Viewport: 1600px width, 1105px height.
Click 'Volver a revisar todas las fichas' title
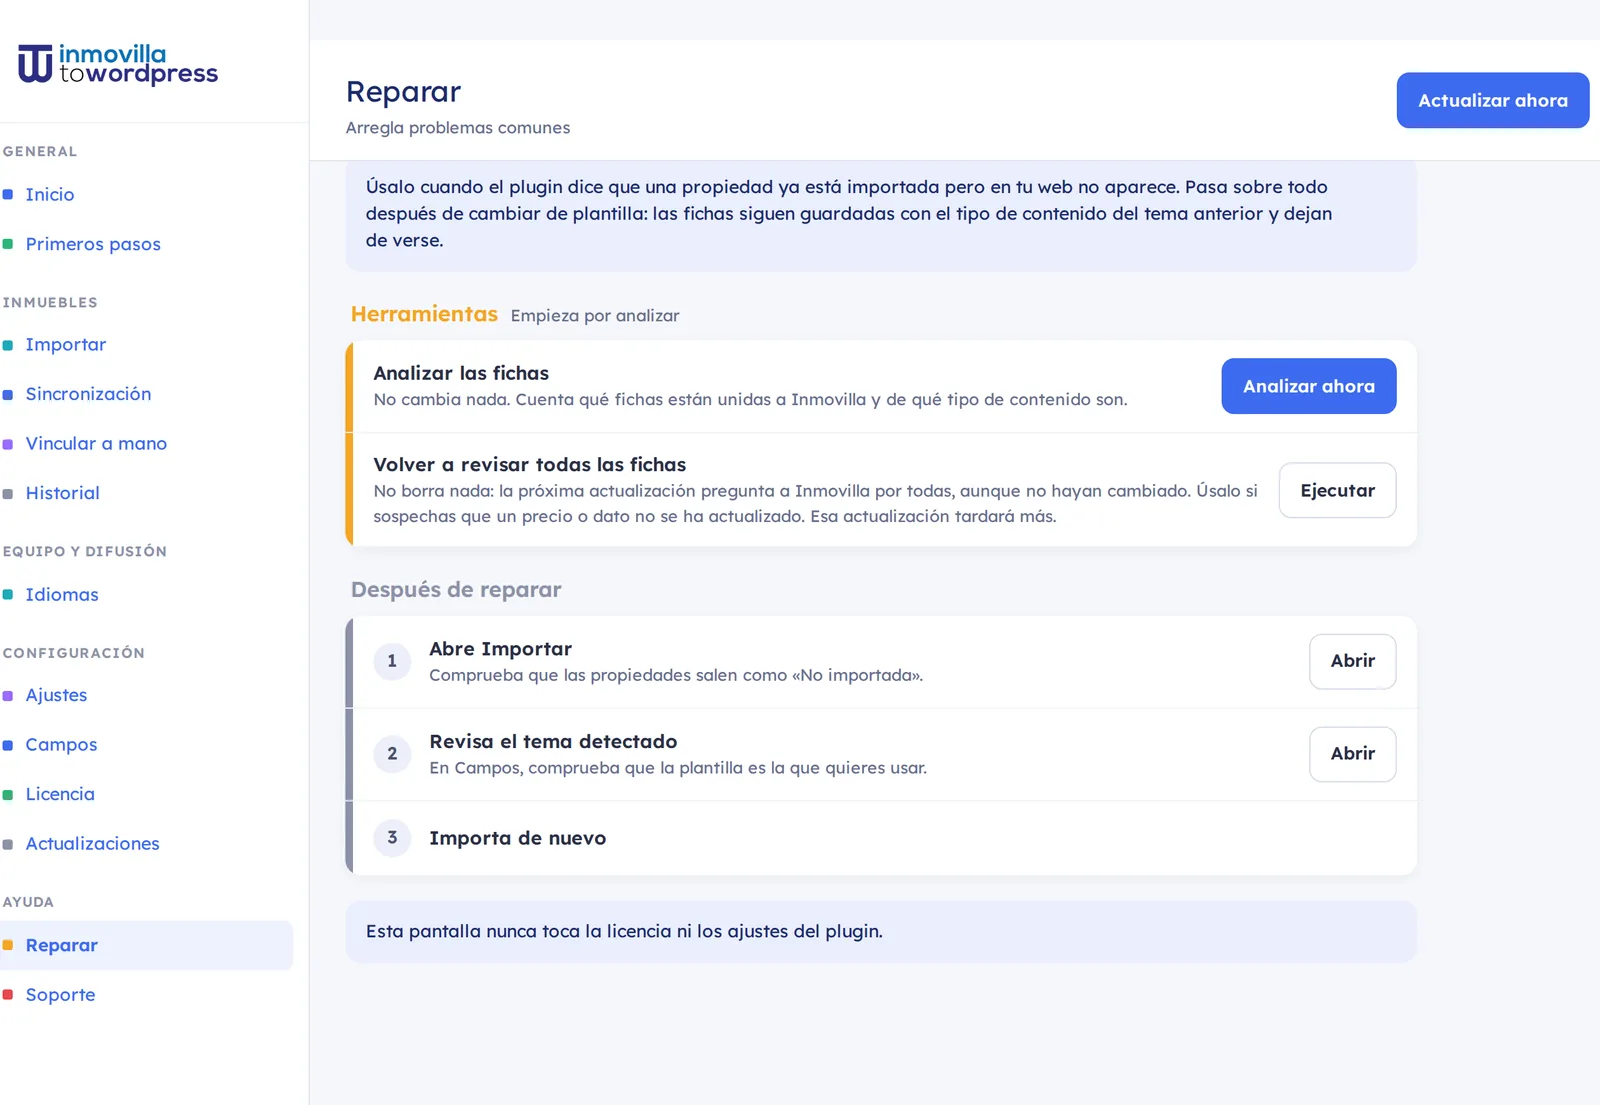tap(530, 464)
